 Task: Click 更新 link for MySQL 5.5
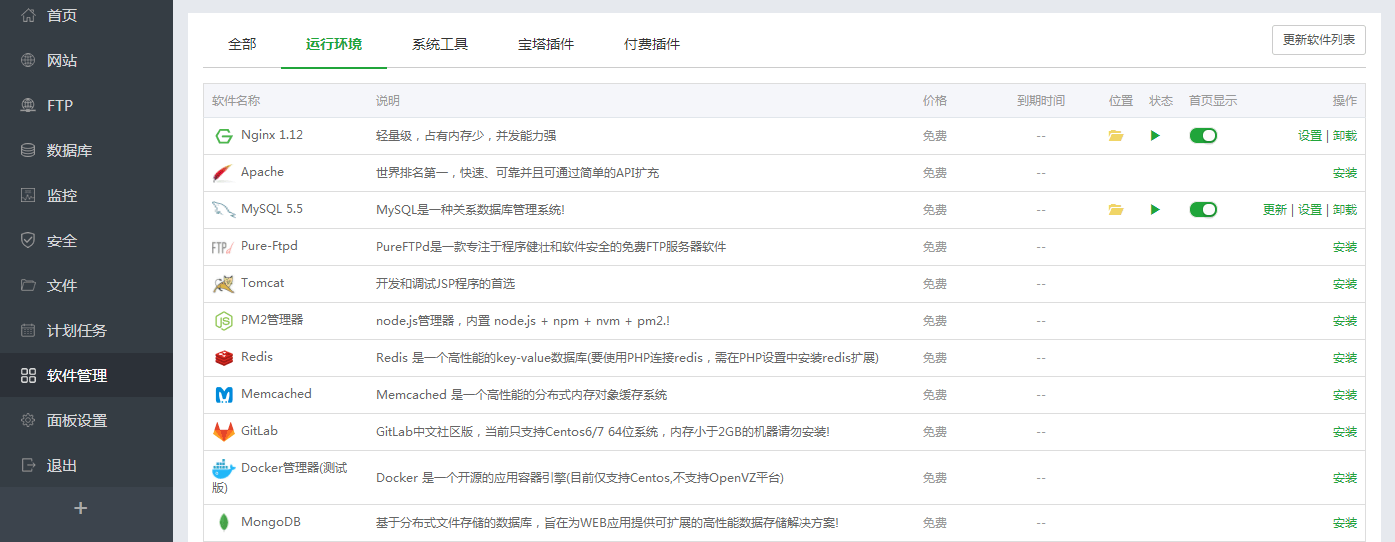[1275, 210]
